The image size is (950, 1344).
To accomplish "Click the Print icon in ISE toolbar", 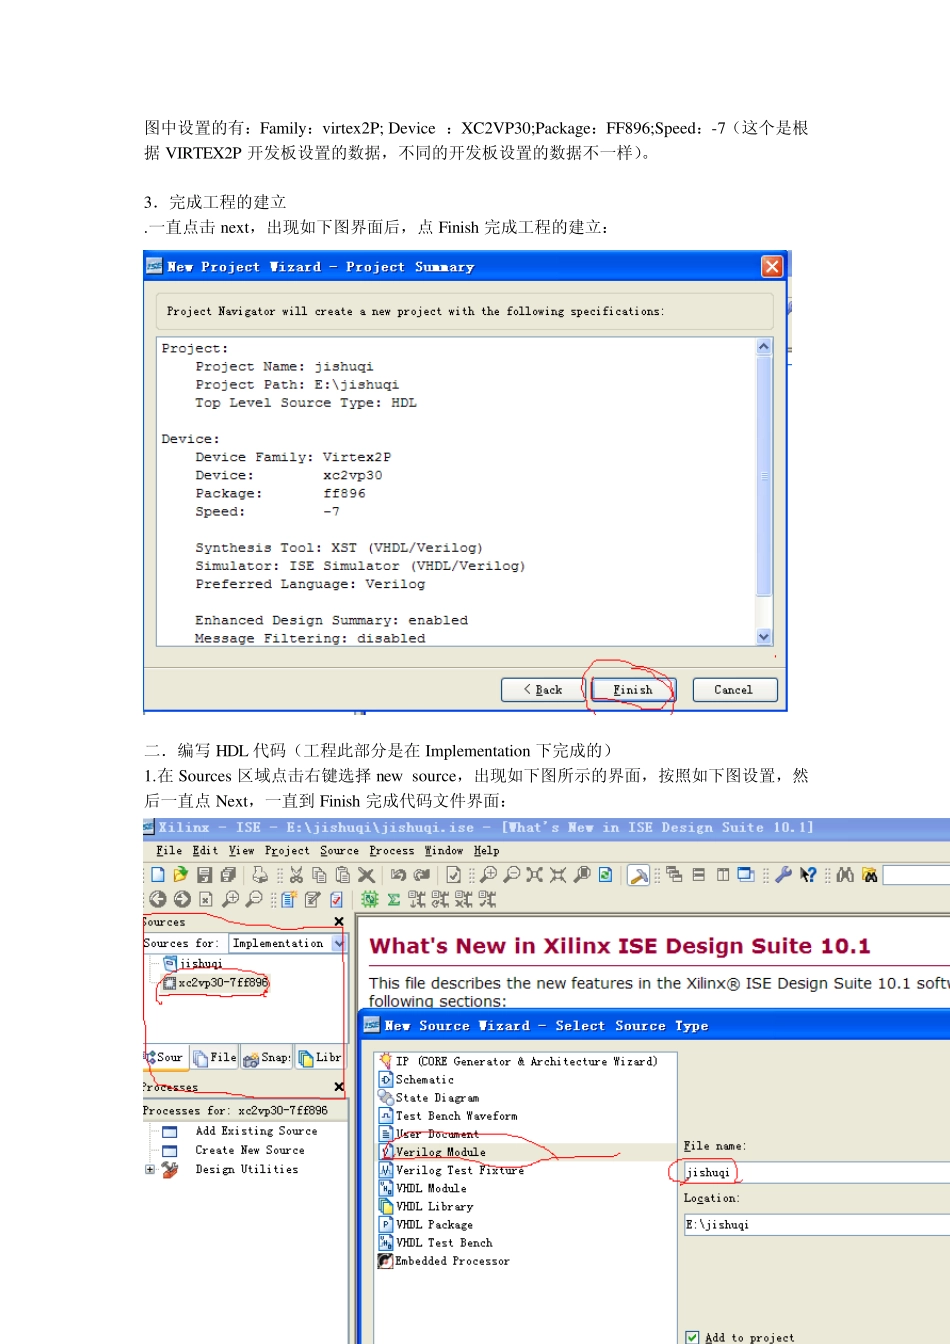I will [x=260, y=875].
